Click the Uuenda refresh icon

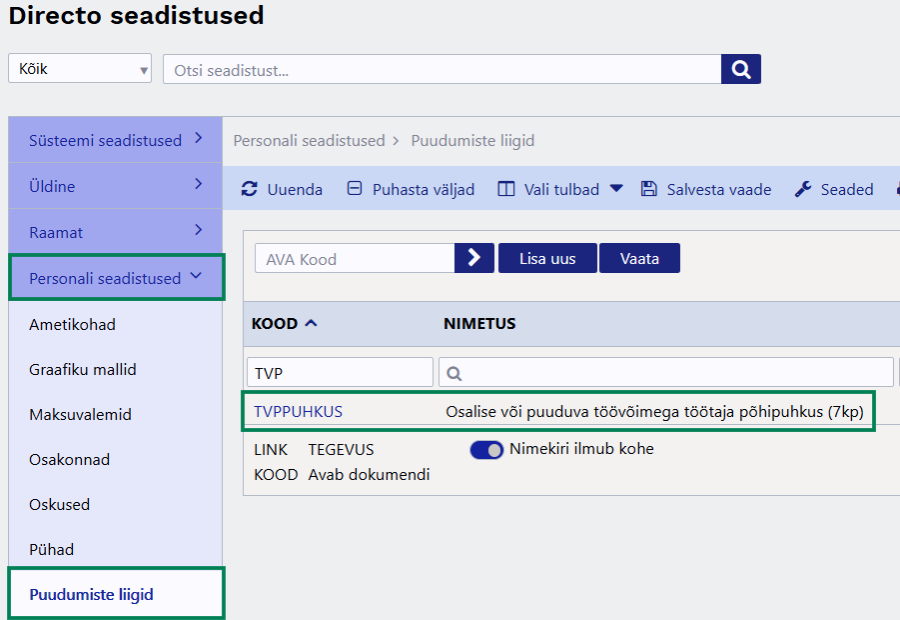[250, 189]
